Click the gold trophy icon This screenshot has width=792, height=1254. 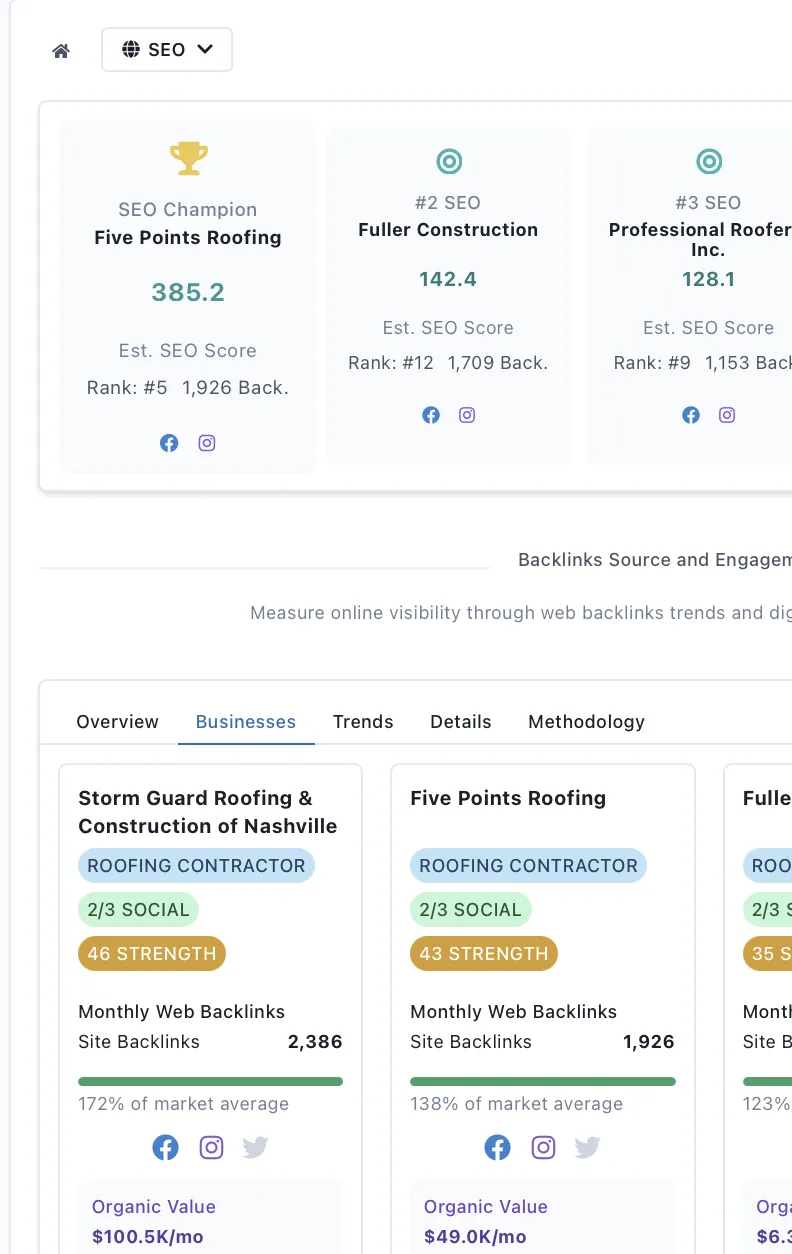coord(188,158)
